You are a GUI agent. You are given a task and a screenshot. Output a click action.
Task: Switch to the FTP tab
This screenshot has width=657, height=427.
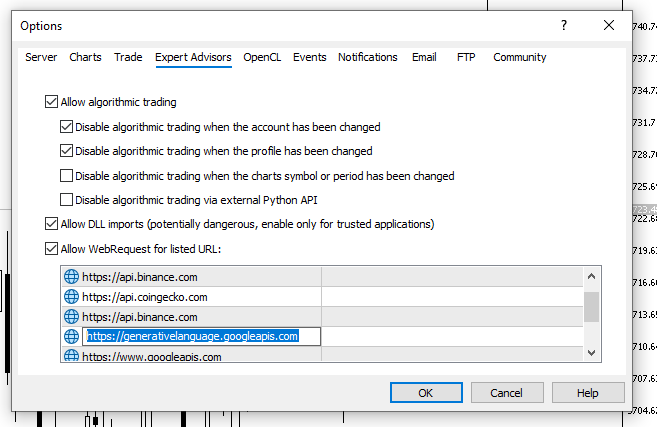click(466, 57)
